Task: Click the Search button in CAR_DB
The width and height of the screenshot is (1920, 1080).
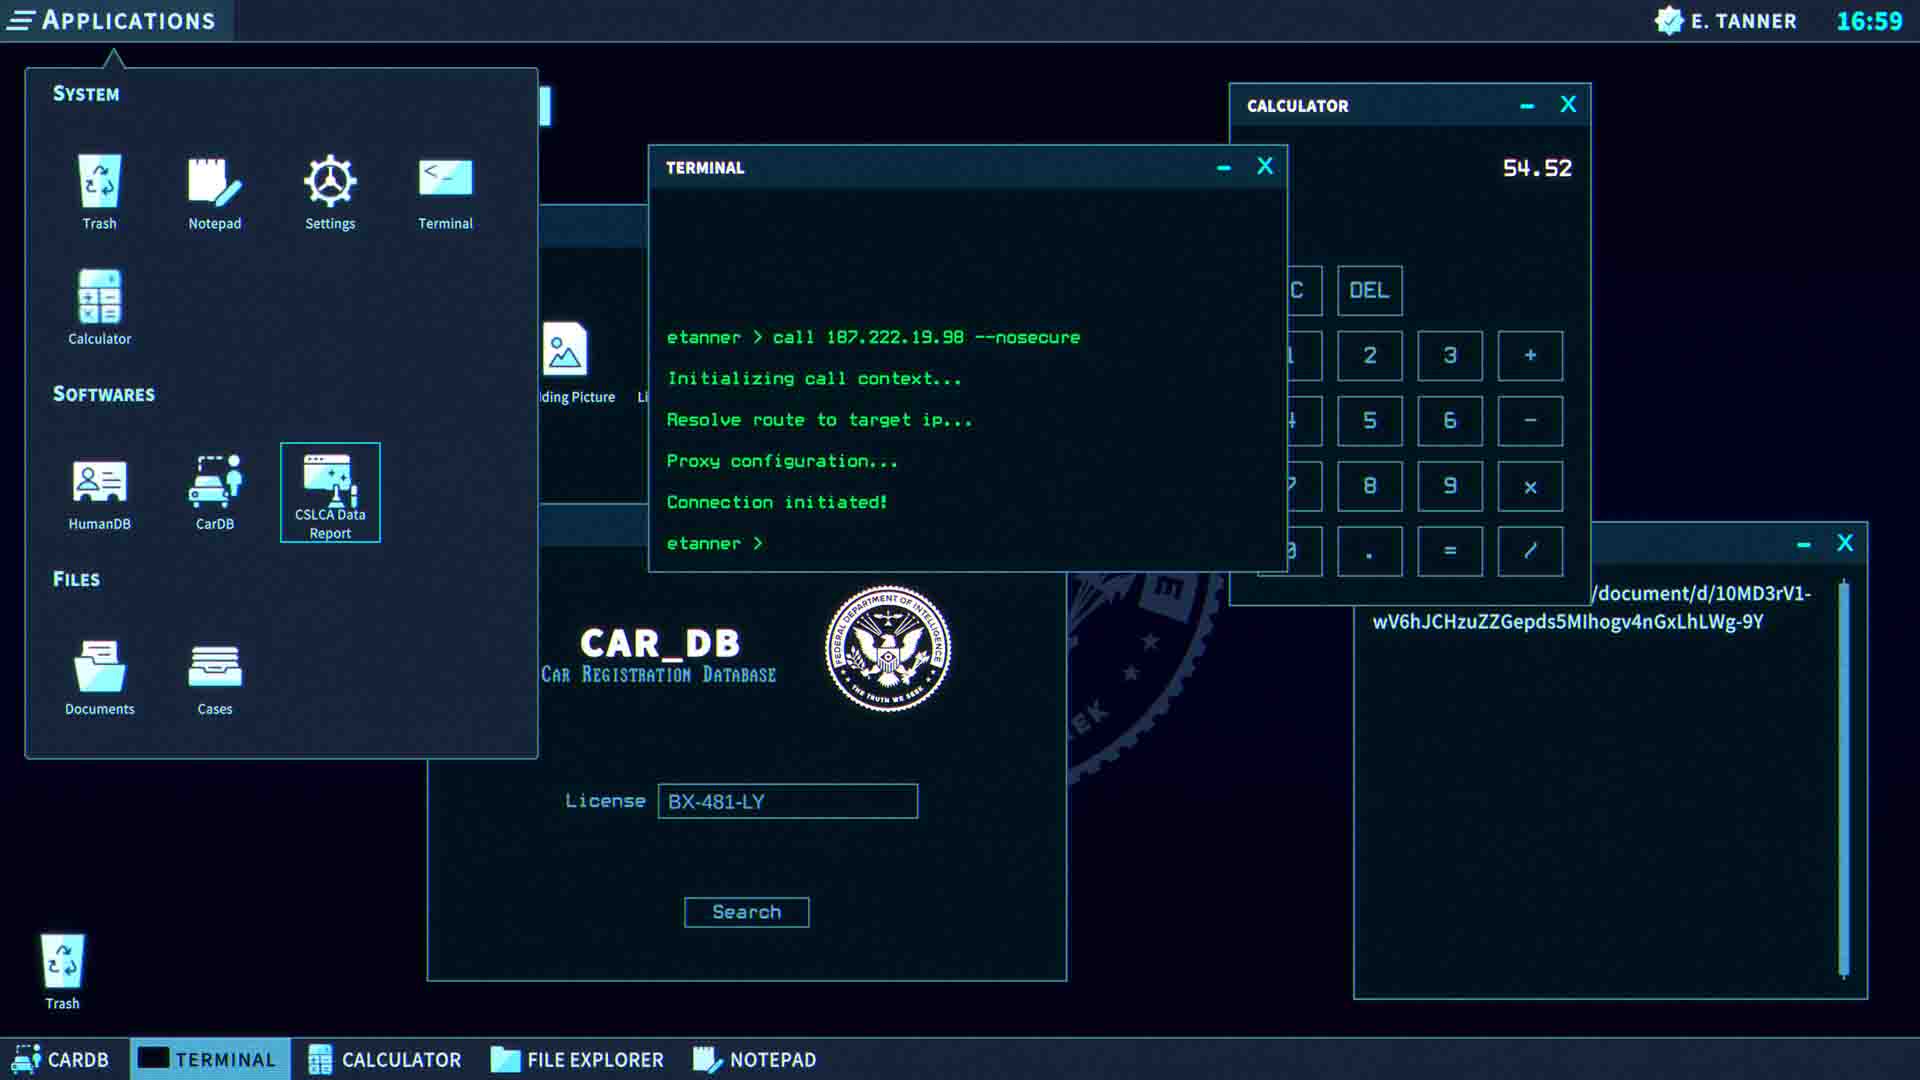Action: [x=745, y=911]
